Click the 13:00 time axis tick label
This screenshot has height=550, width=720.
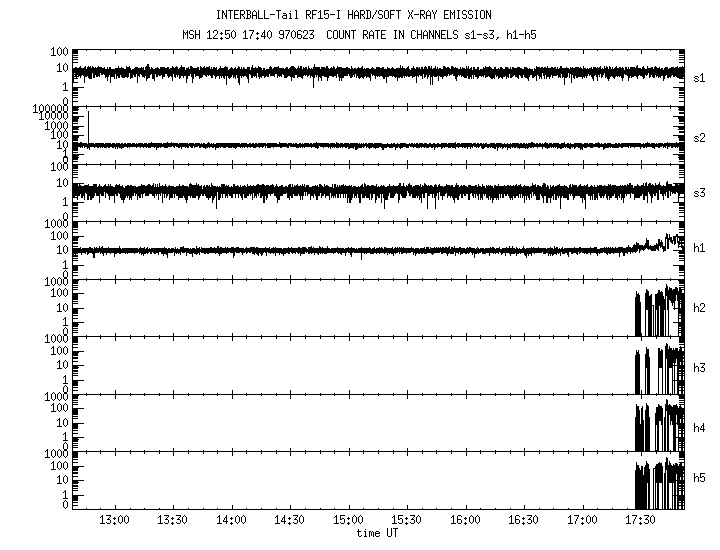click(115, 521)
